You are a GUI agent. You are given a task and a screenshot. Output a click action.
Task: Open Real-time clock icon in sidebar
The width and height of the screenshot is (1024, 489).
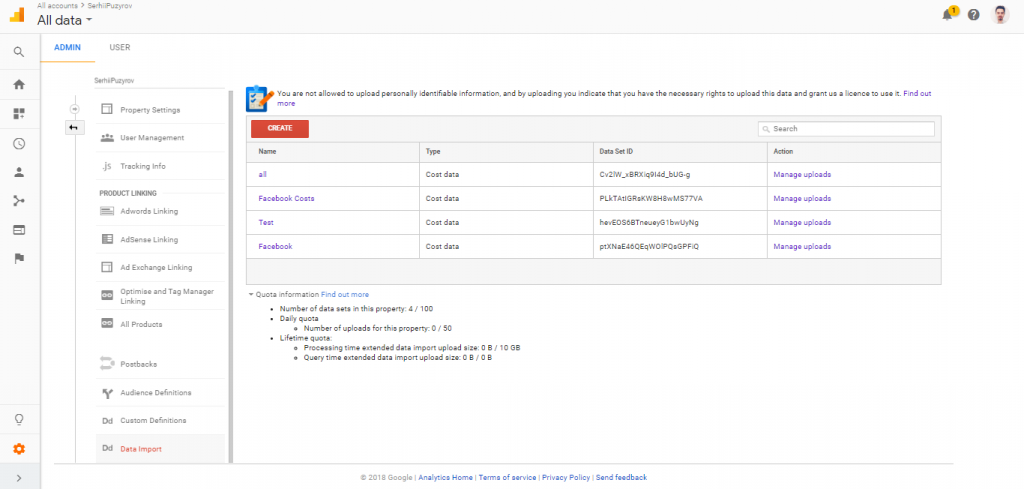(x=19, y=144)
